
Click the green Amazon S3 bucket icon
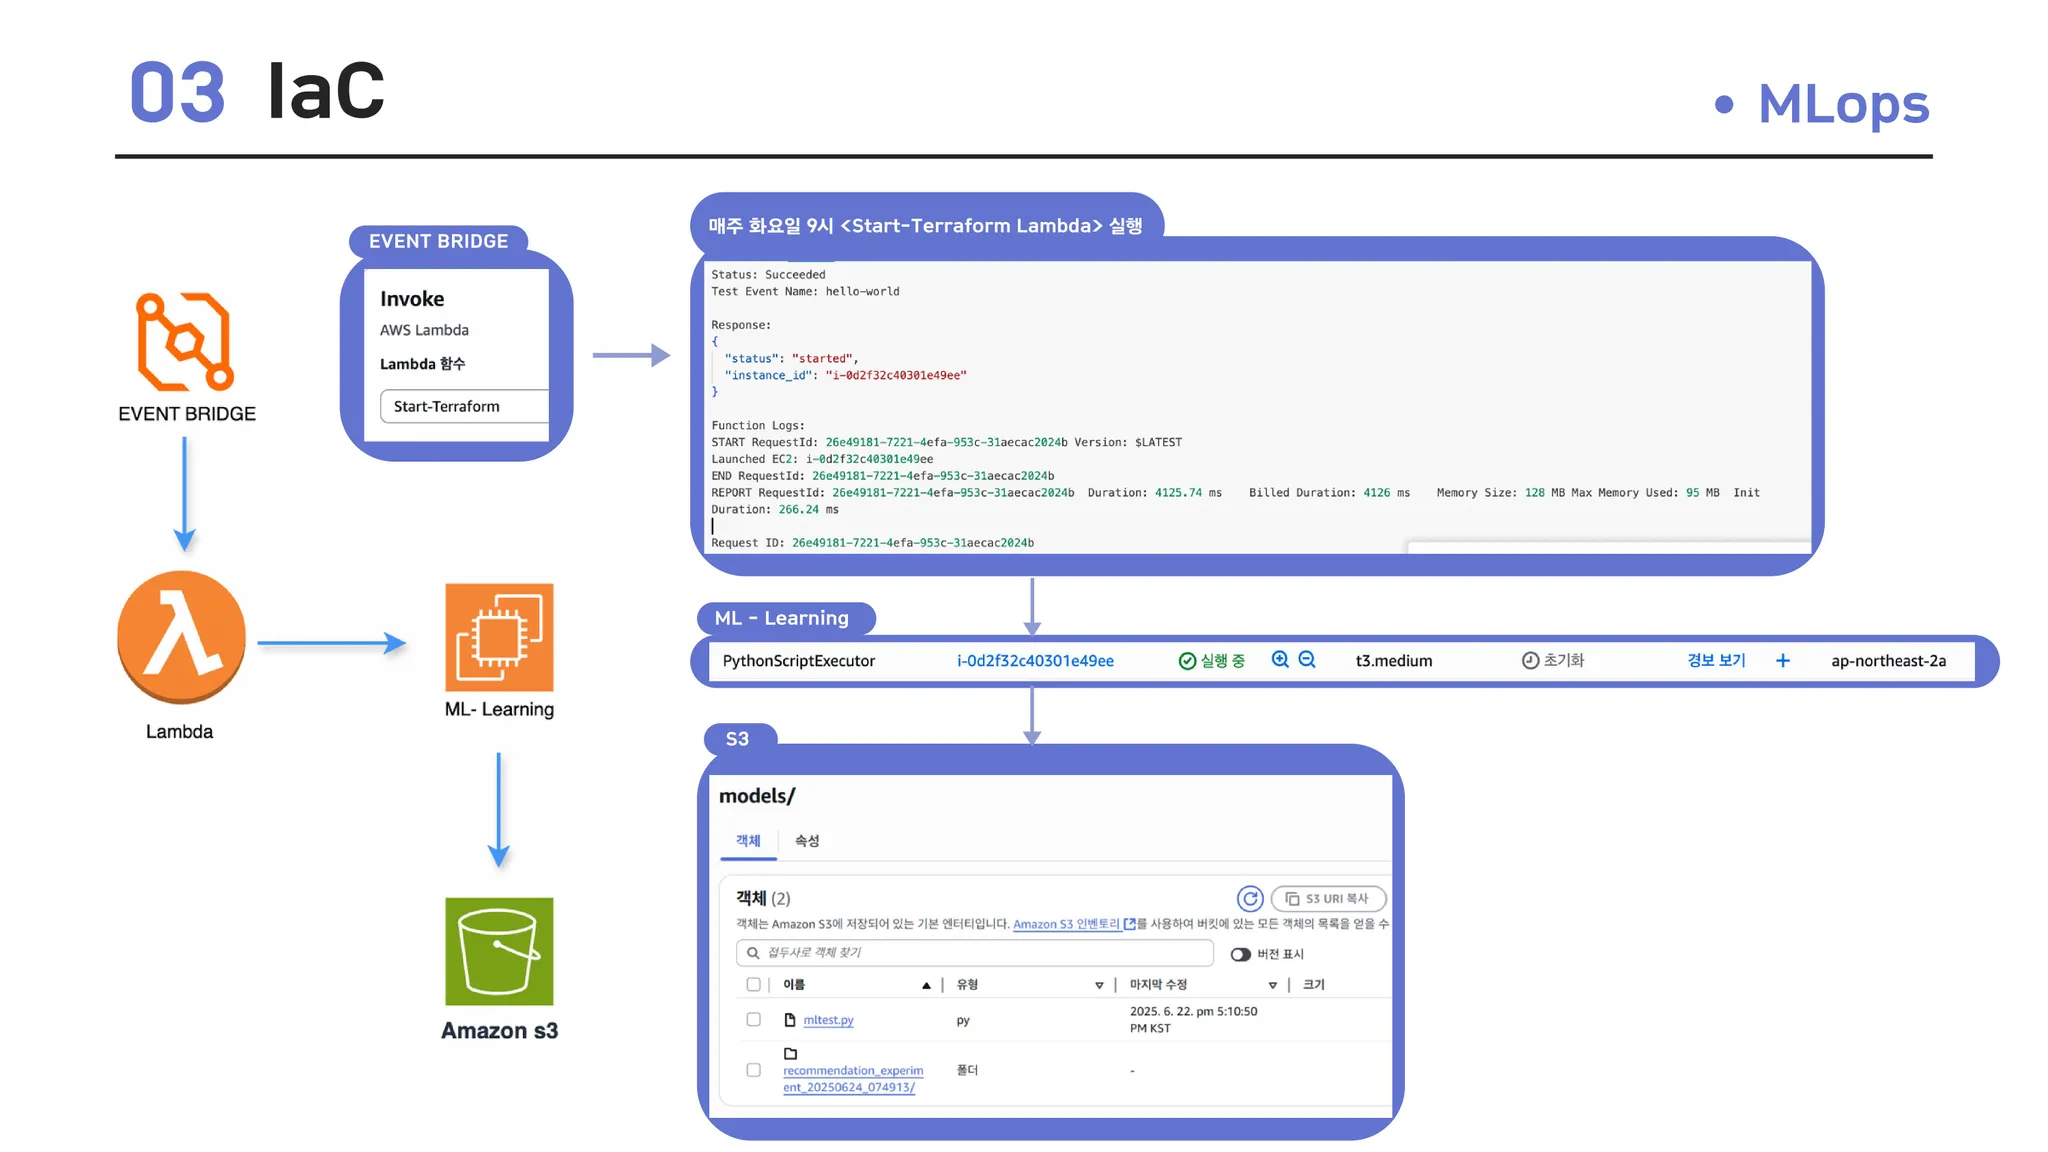[499, 951]
